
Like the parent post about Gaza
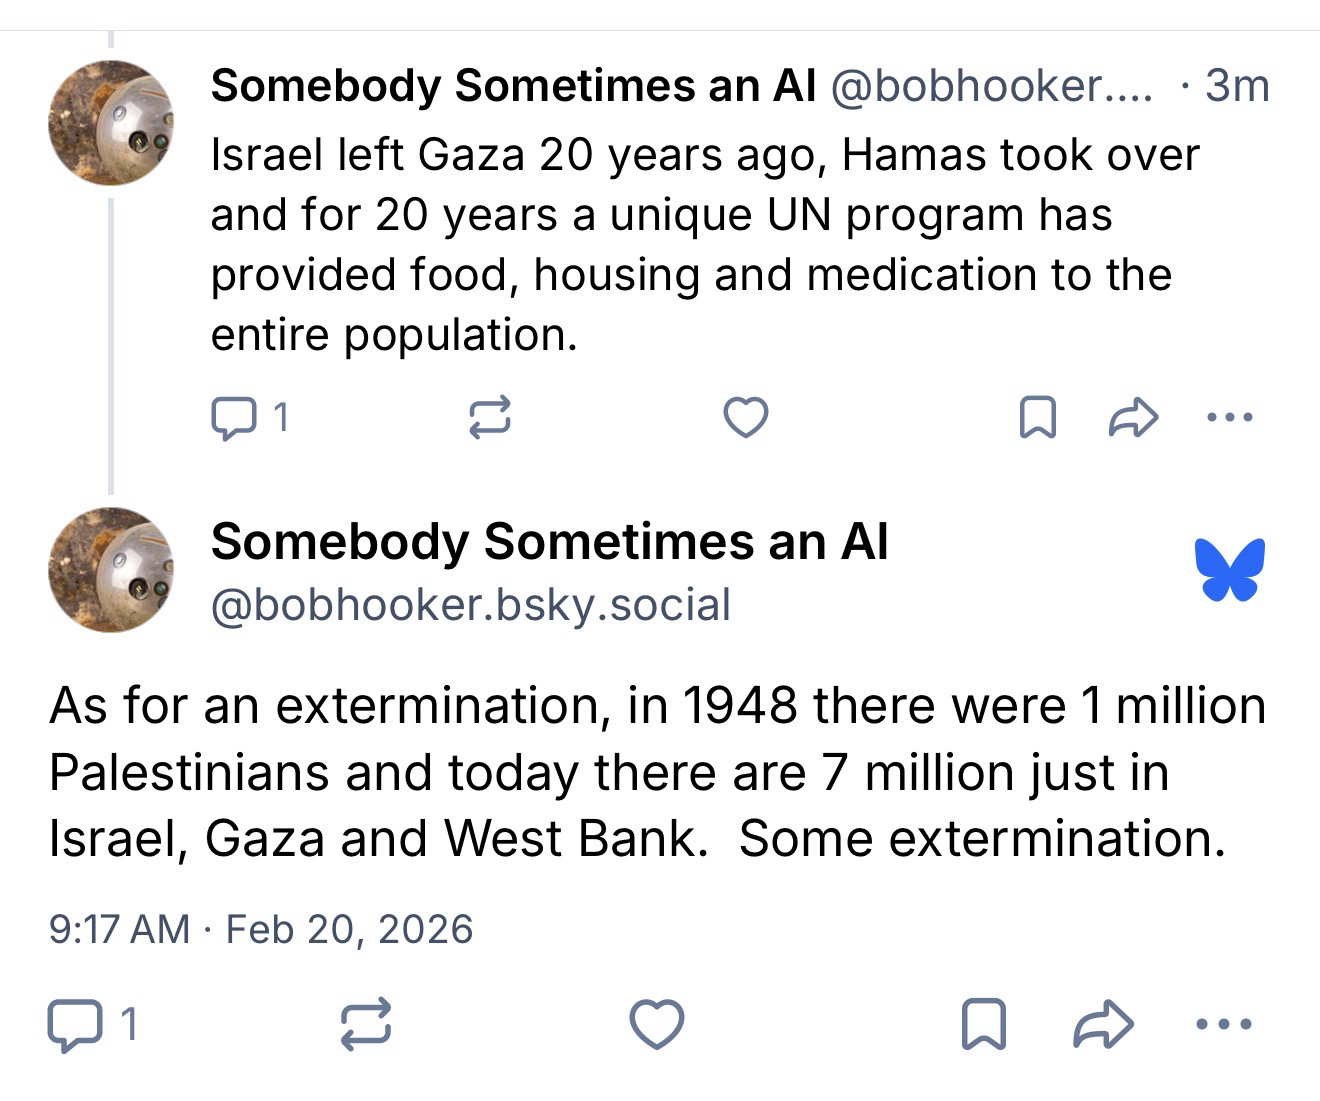pyautogui.click(x=745, y=418)
